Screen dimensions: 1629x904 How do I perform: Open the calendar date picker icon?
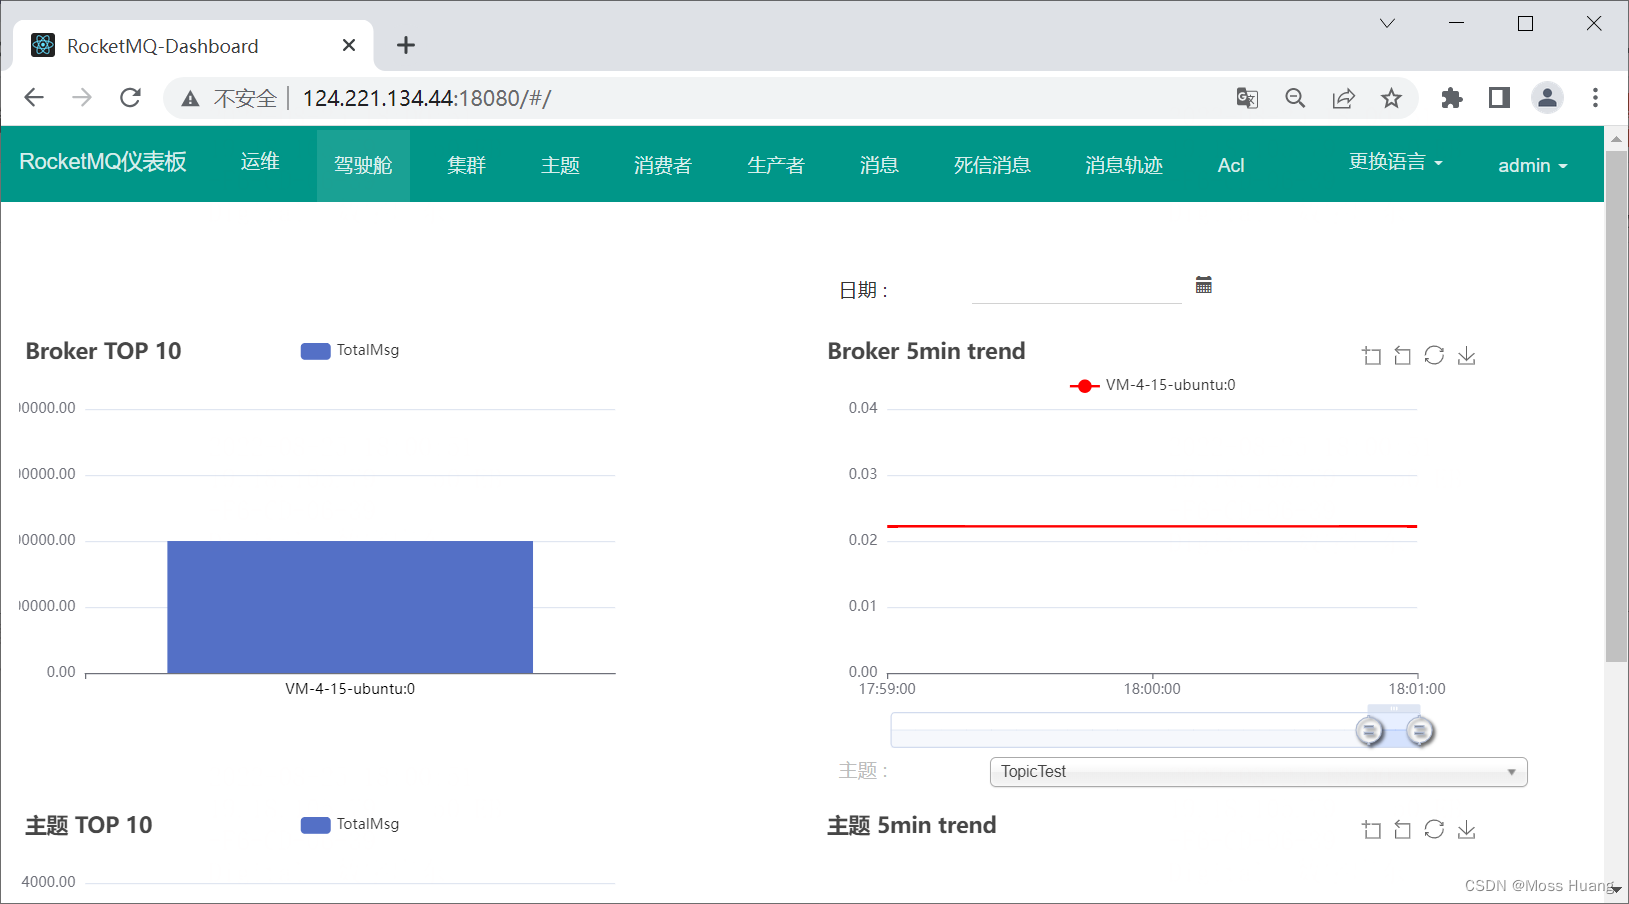tap(1203, 285)
